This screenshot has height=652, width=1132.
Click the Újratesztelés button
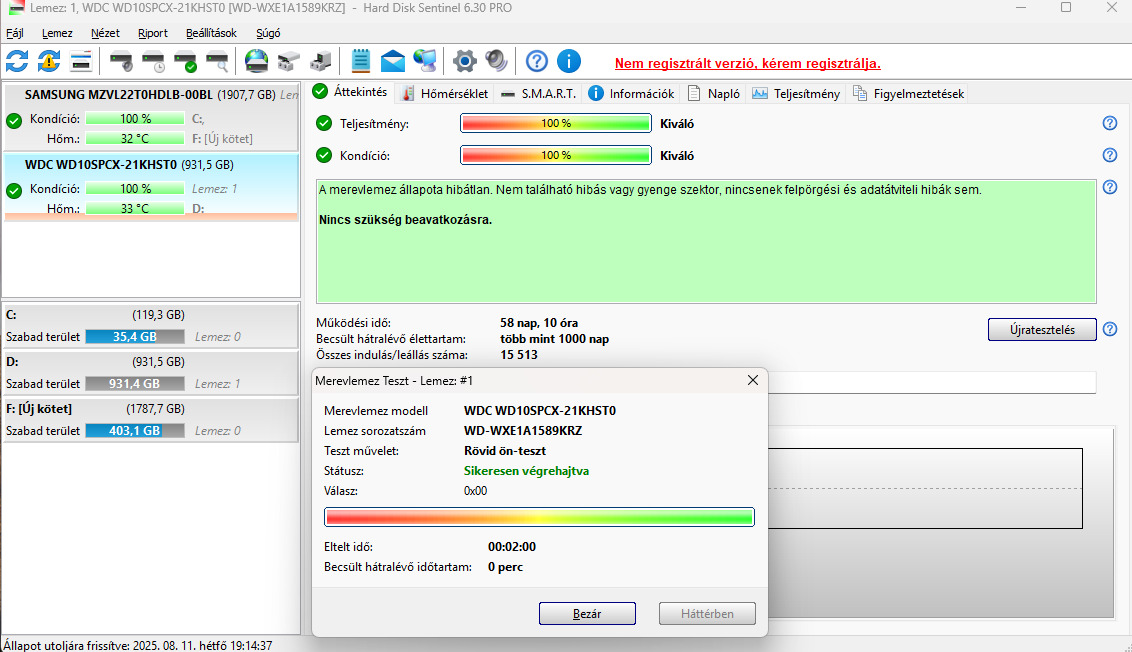point(1042,330)
